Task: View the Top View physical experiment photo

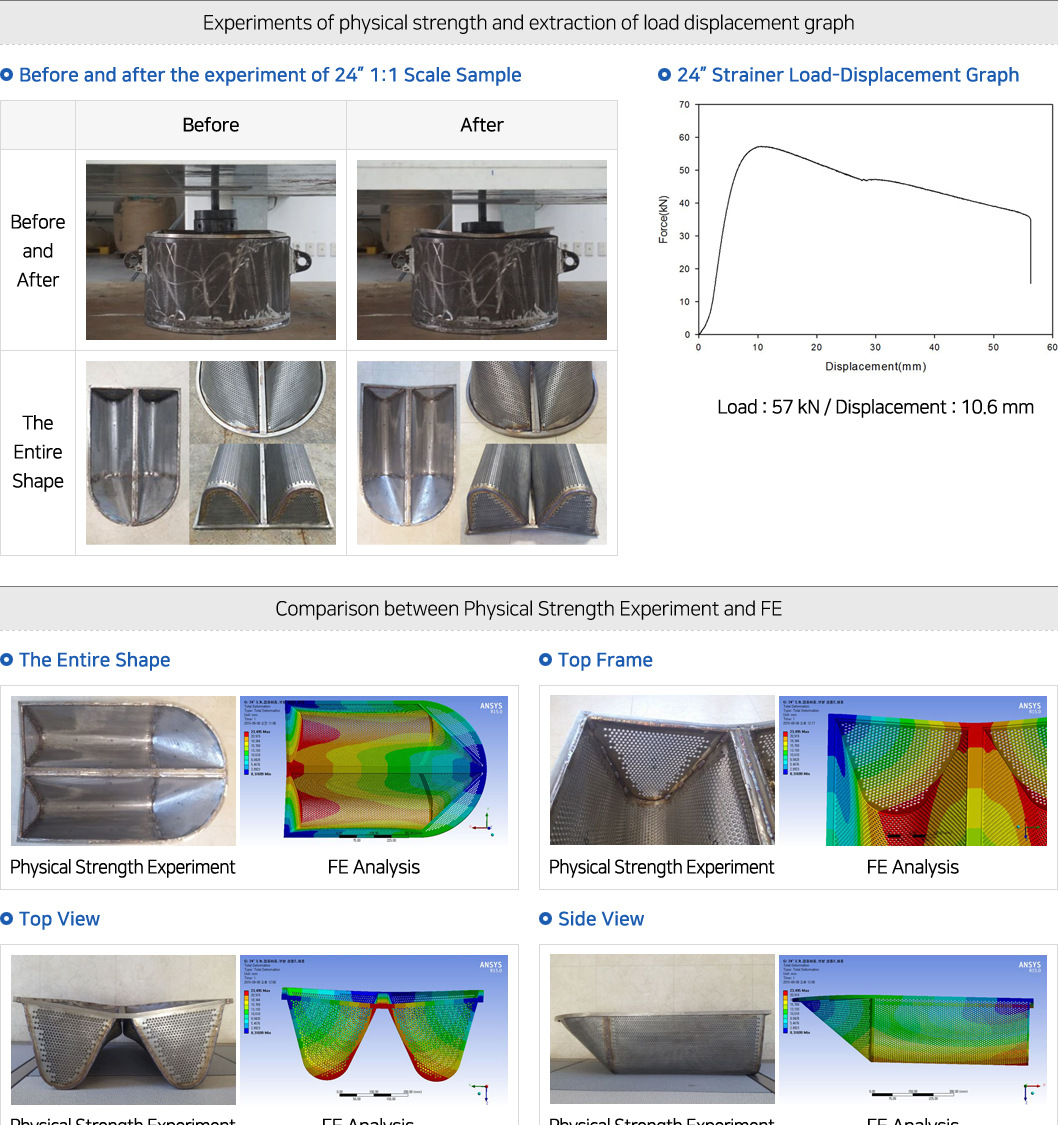Action: pos(123,1030)
